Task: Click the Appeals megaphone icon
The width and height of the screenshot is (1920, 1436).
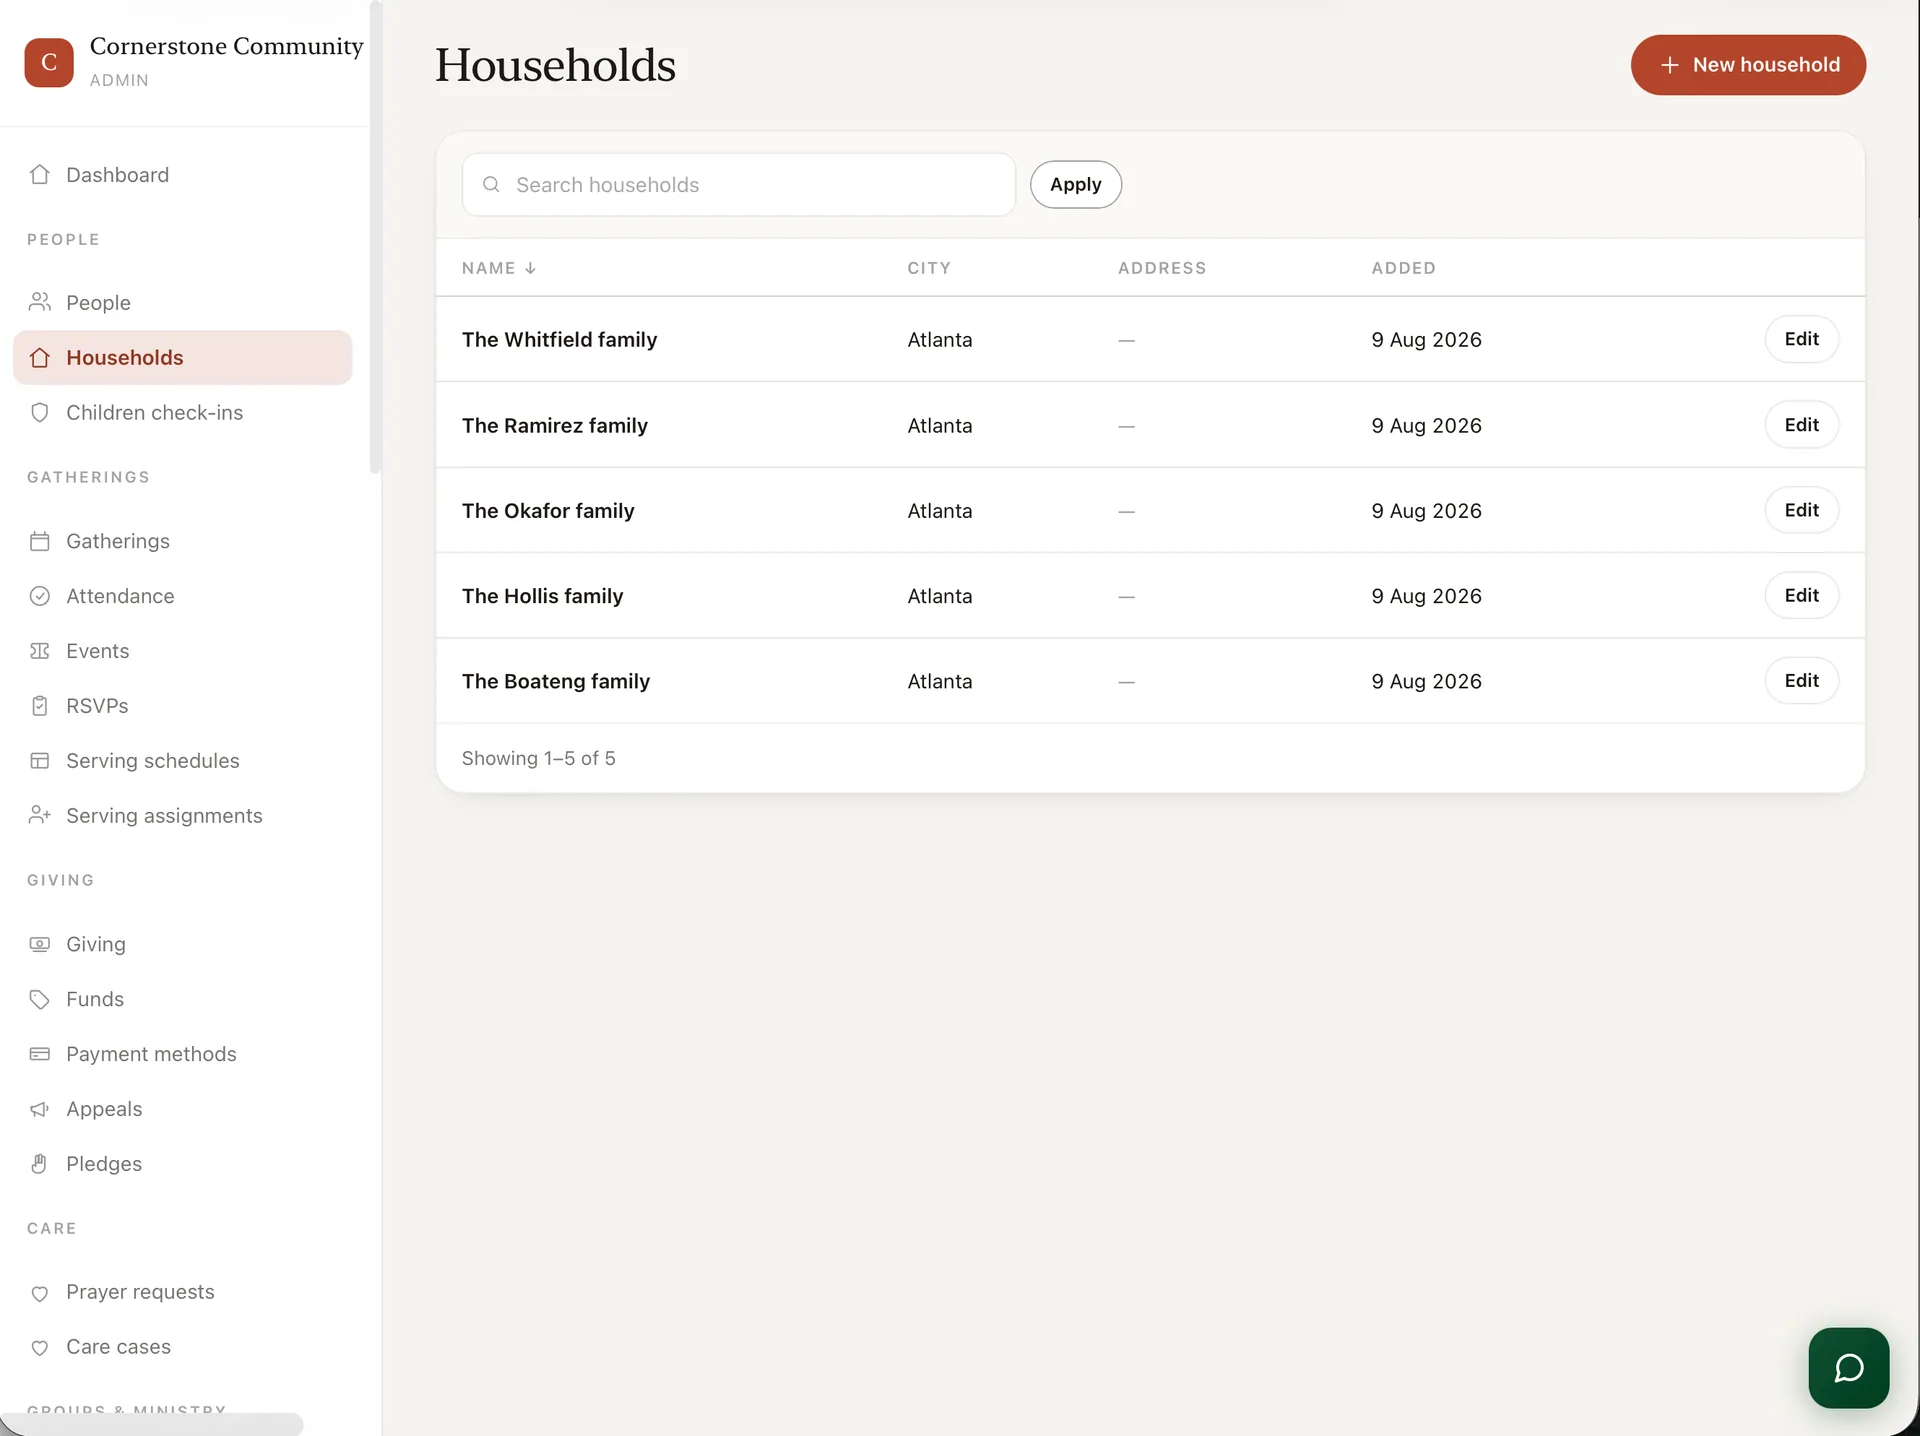Action: pos(40,1109)
